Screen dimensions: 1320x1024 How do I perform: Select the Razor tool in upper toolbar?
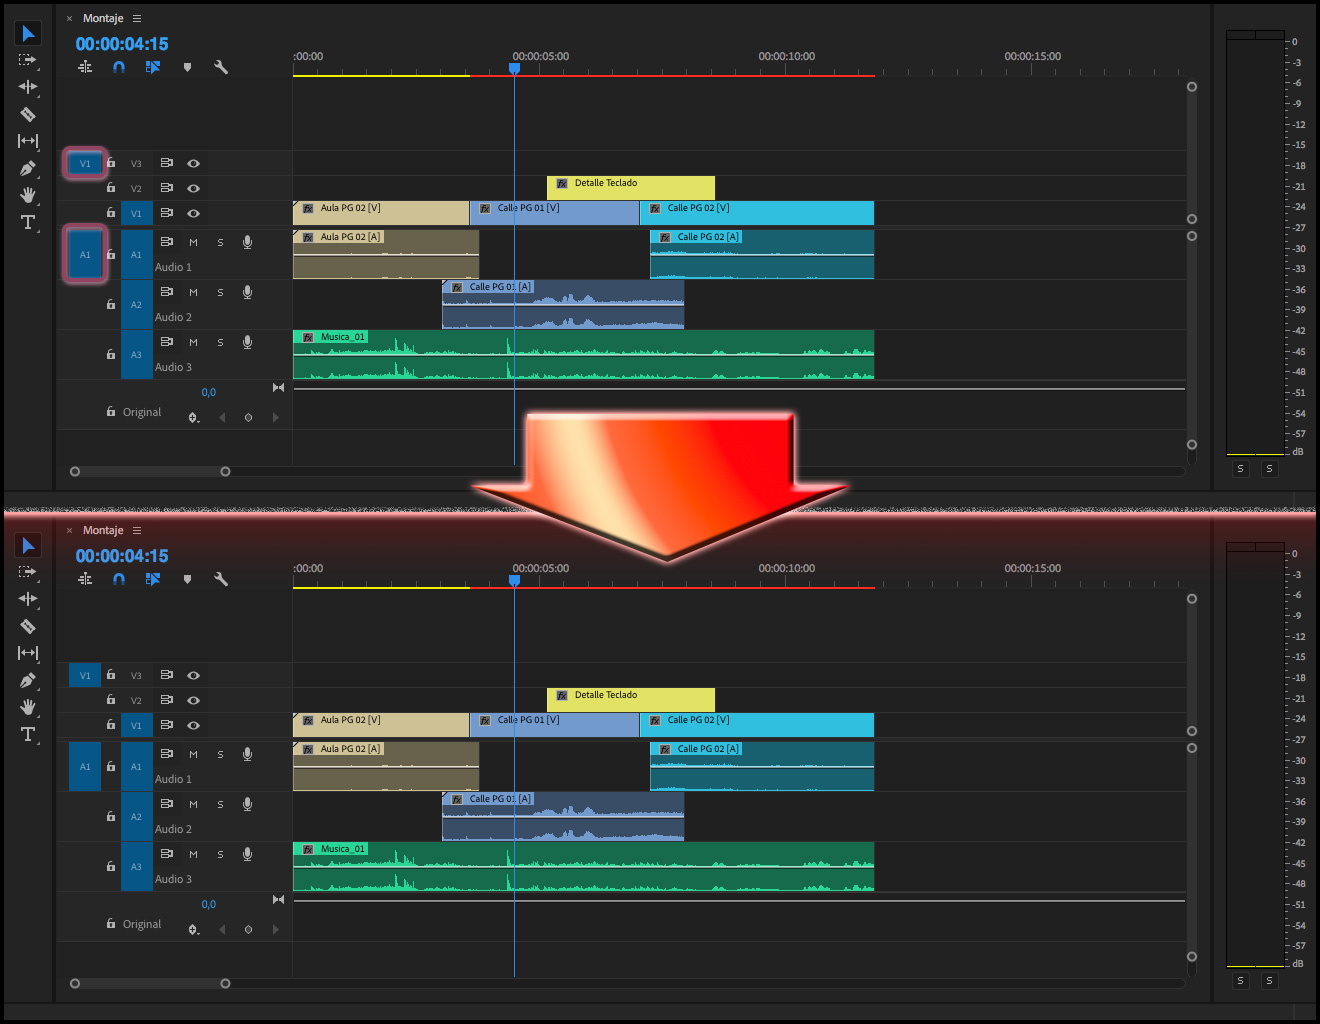pyautogui.click(x=28, y=114)
